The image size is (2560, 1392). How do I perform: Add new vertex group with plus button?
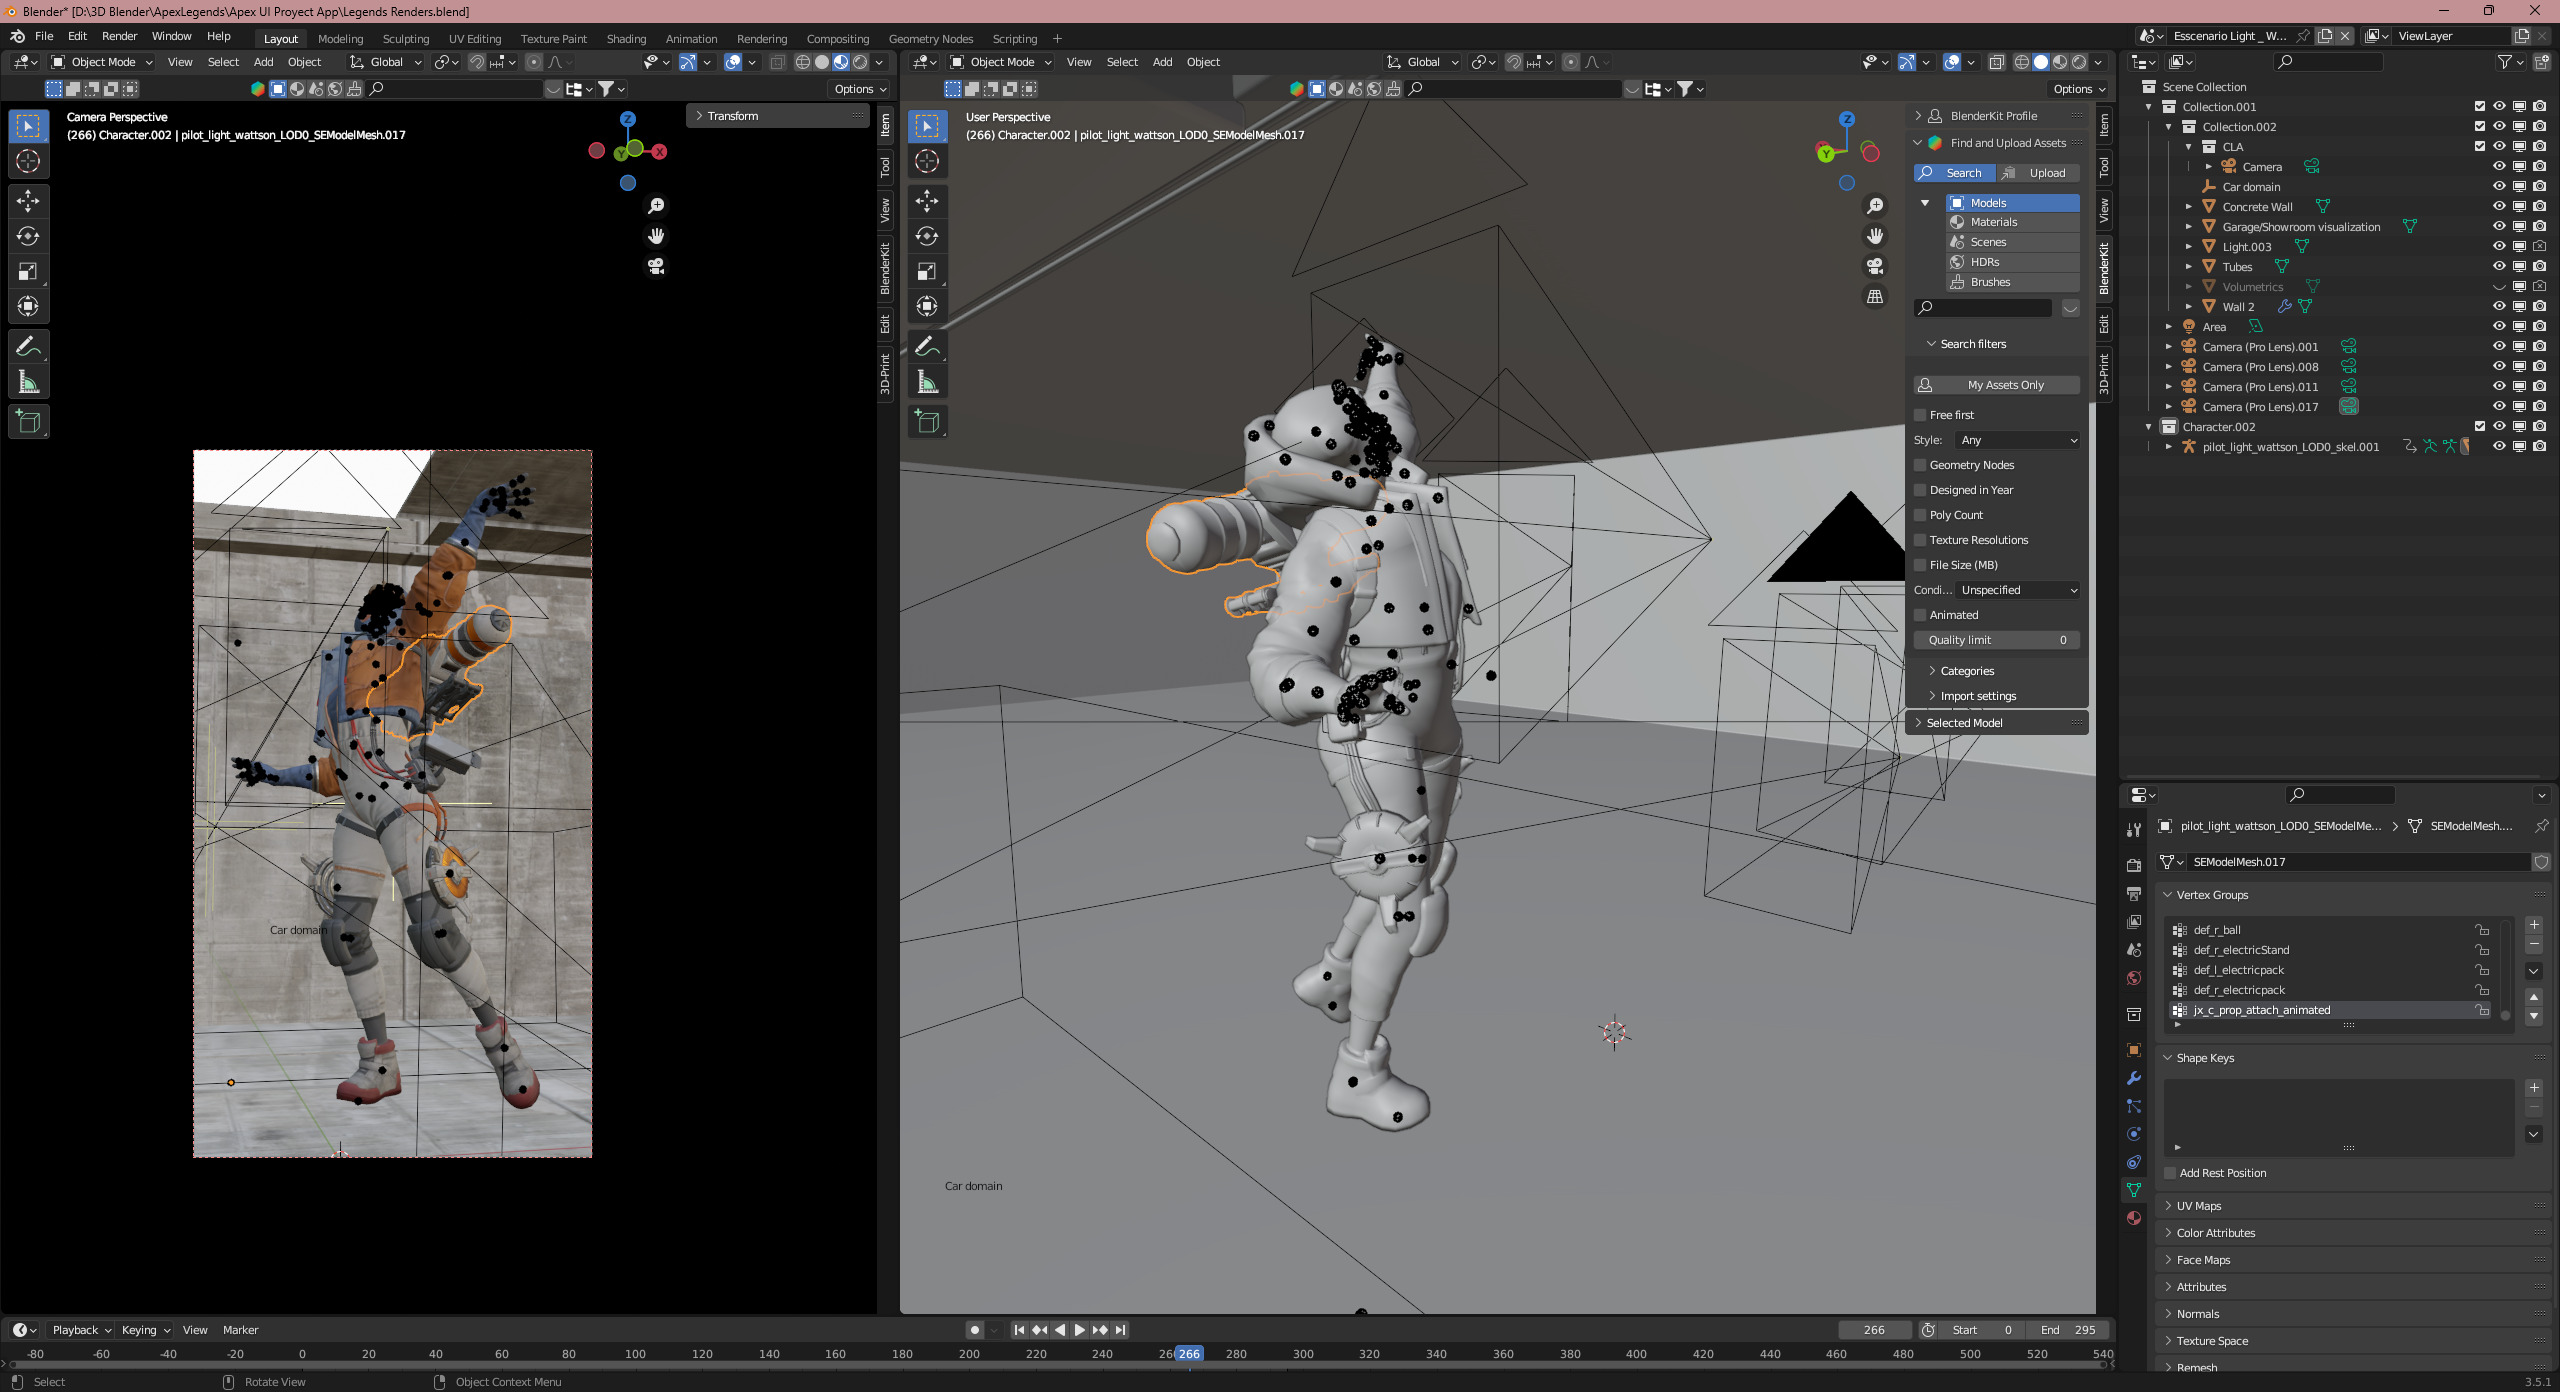pos(2534,925)
